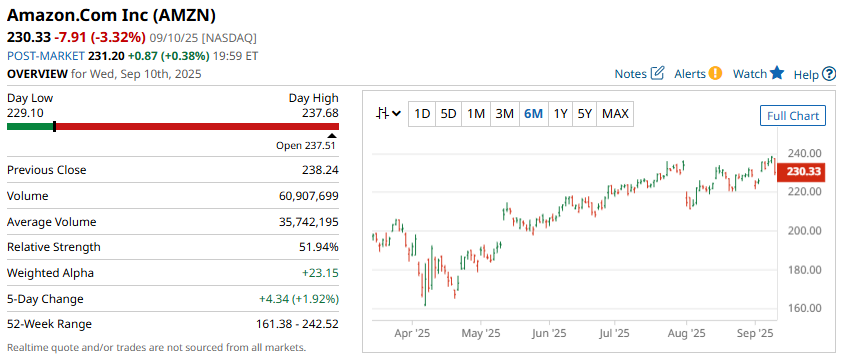The width and height of the screenshot is (847, 364).
Task: Select the 6M chart period
Action: (x=533, y=114)
